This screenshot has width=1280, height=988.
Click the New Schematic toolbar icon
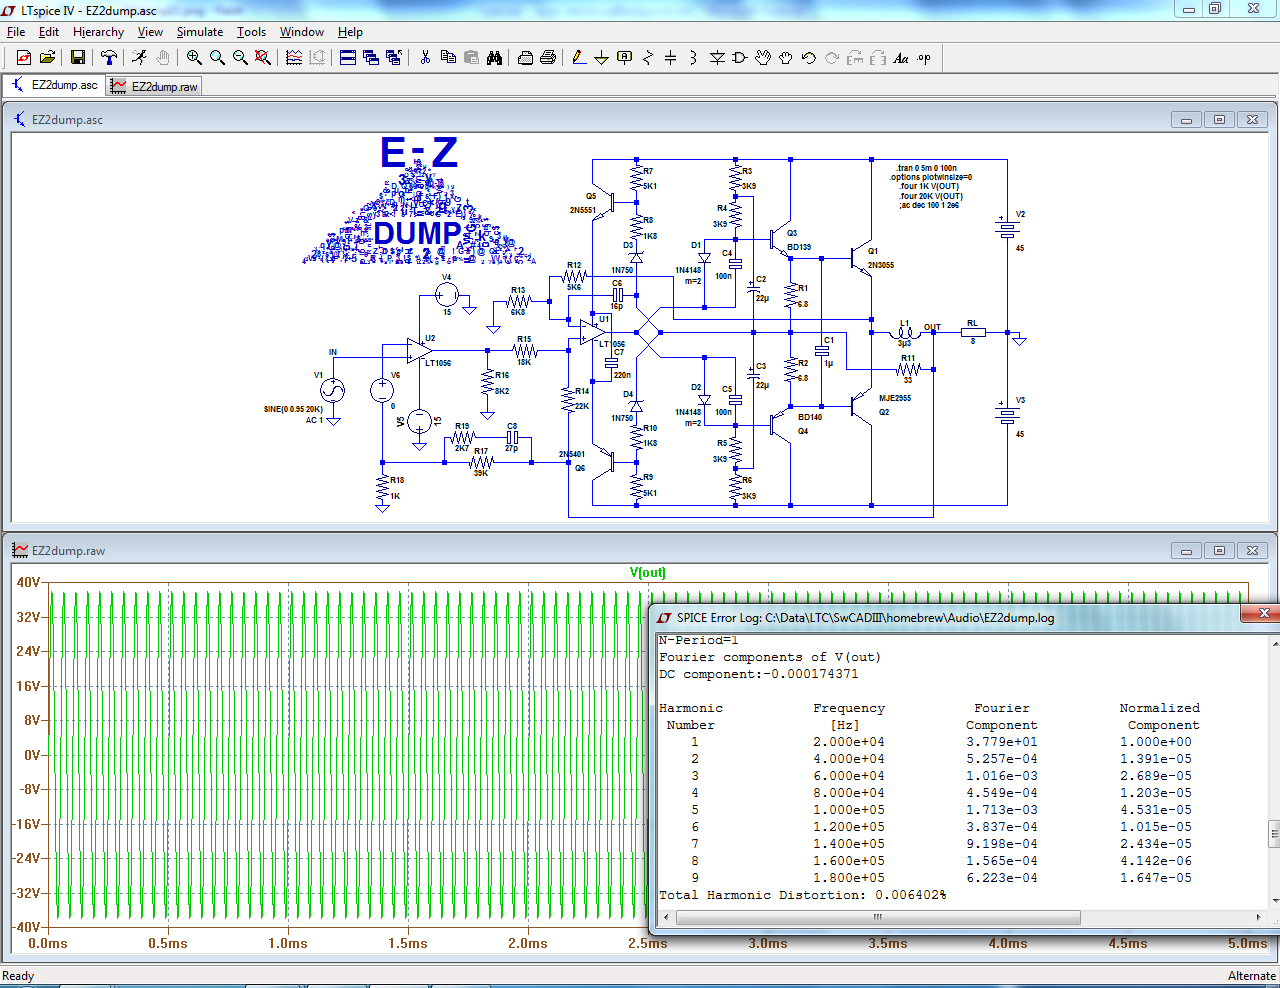click(x=24, y=58)
